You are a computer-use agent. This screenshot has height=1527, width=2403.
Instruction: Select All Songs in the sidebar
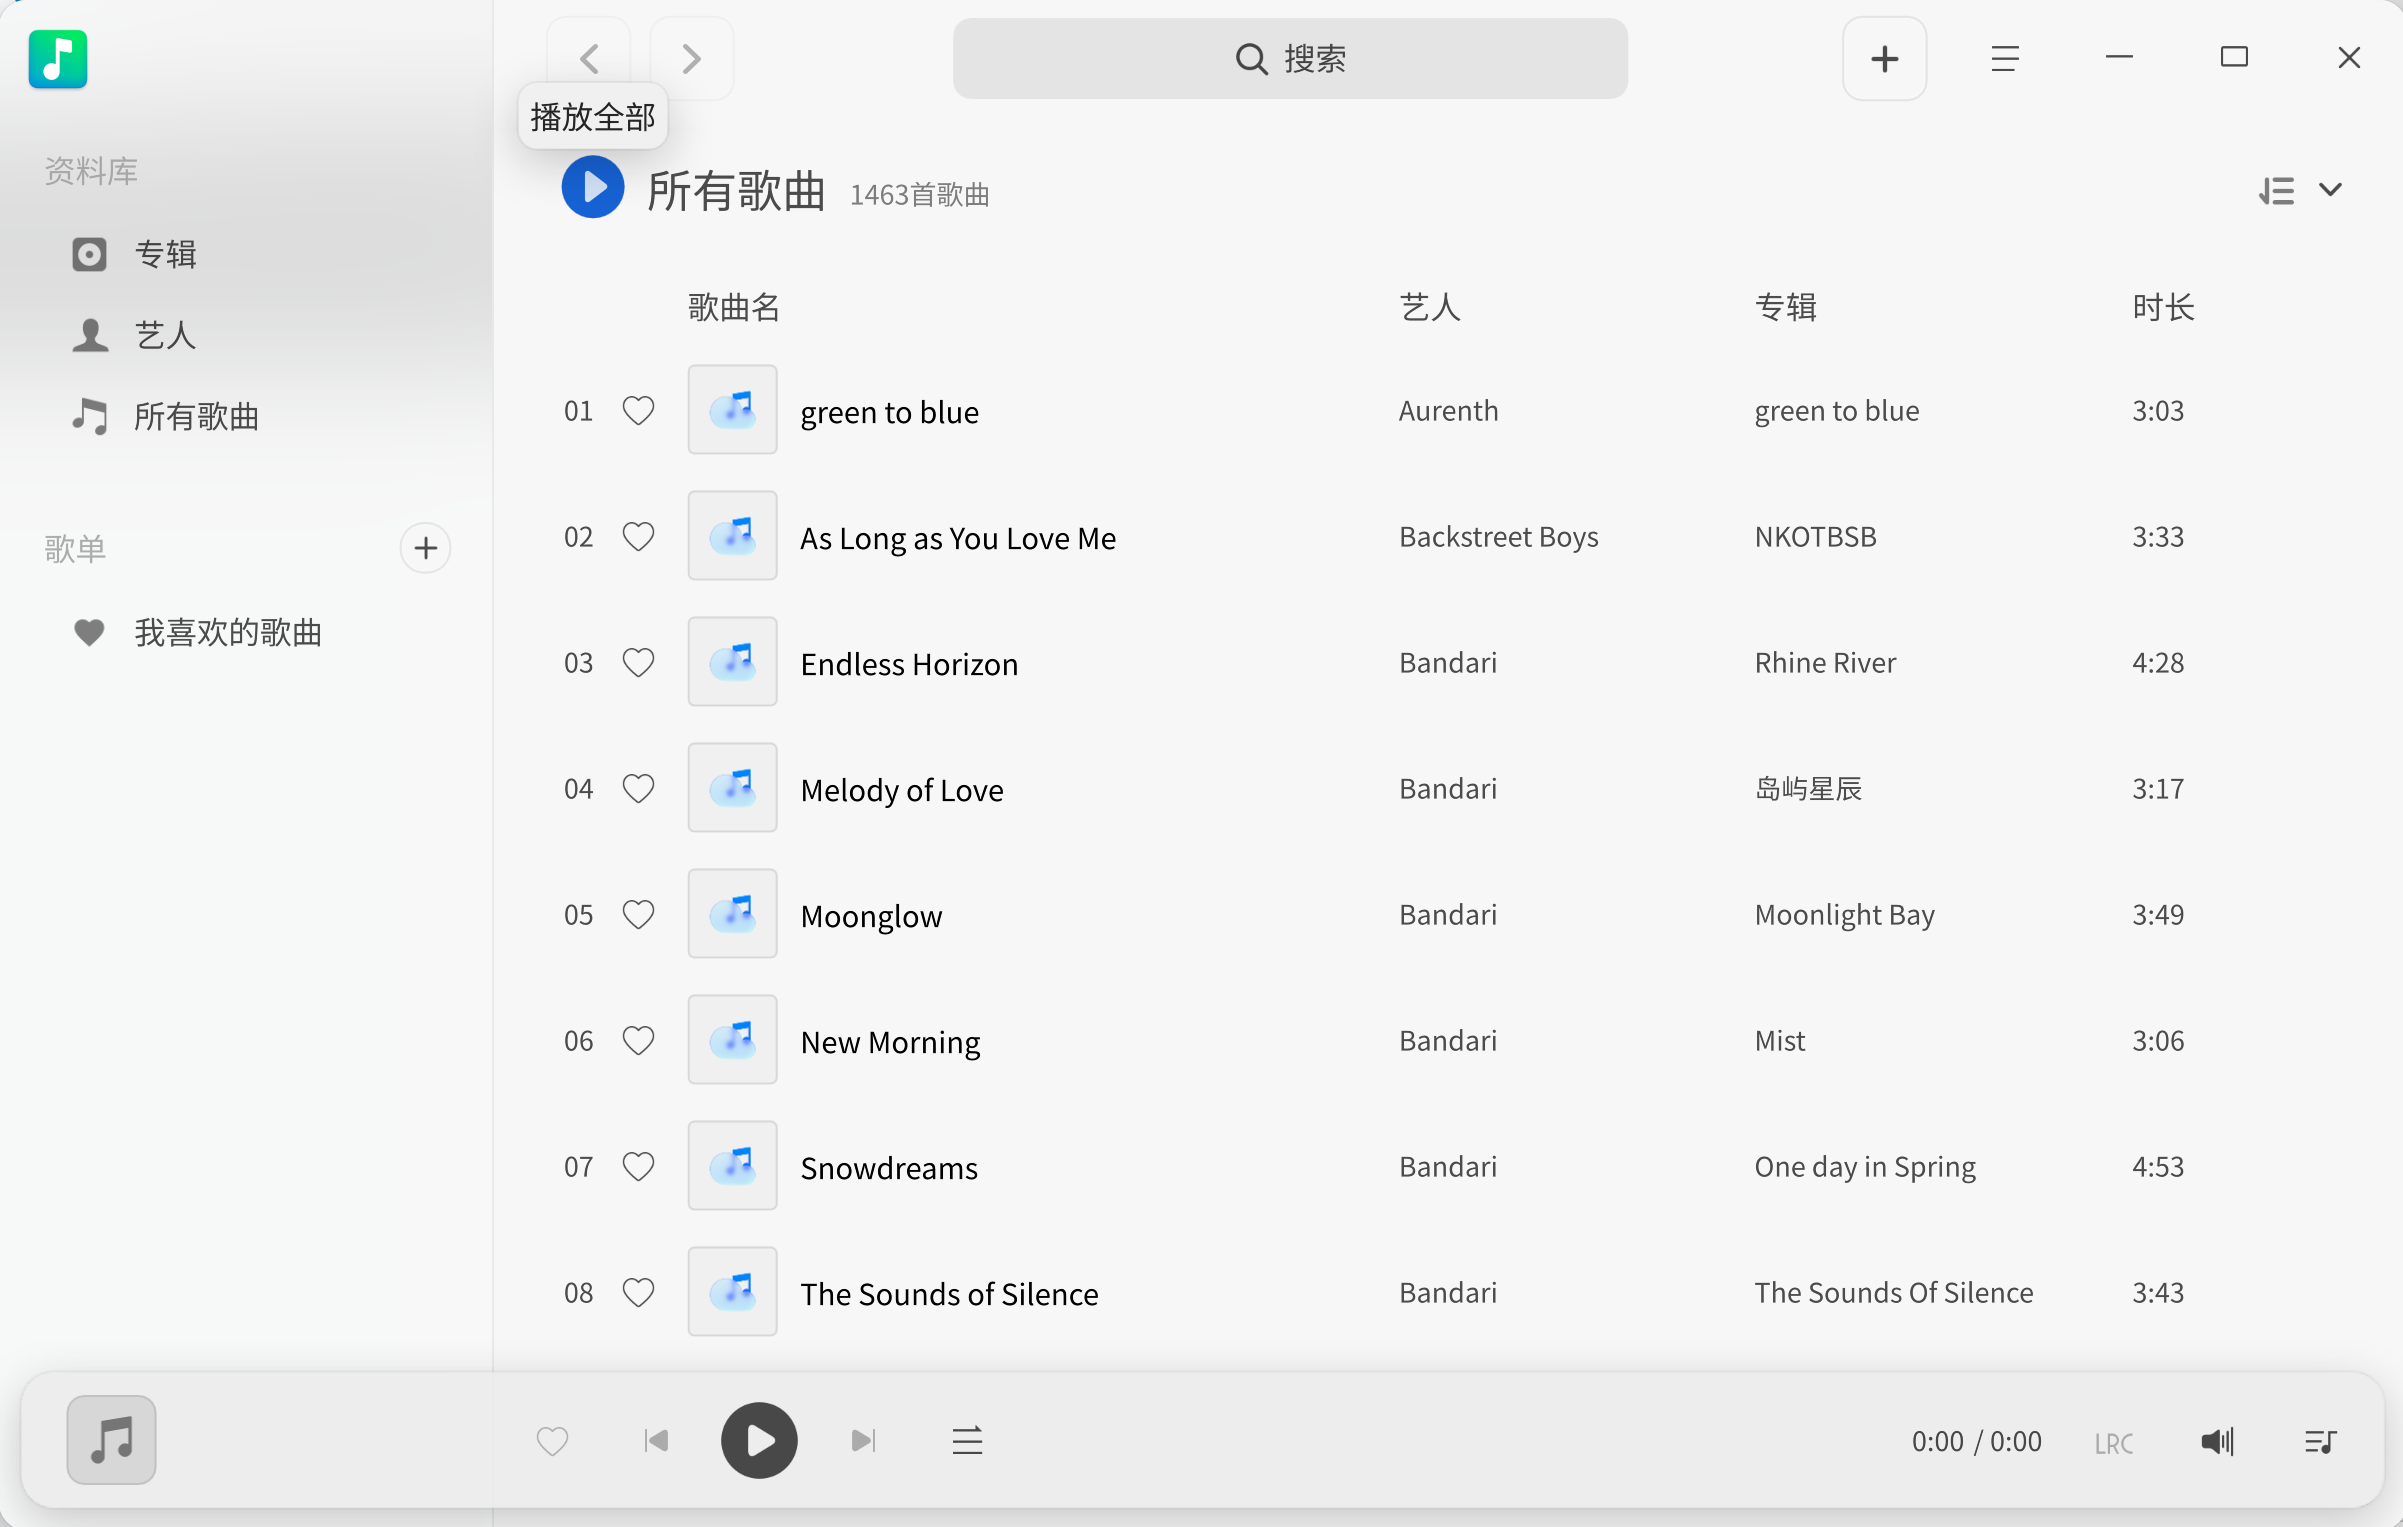click(x=165, y=416)
